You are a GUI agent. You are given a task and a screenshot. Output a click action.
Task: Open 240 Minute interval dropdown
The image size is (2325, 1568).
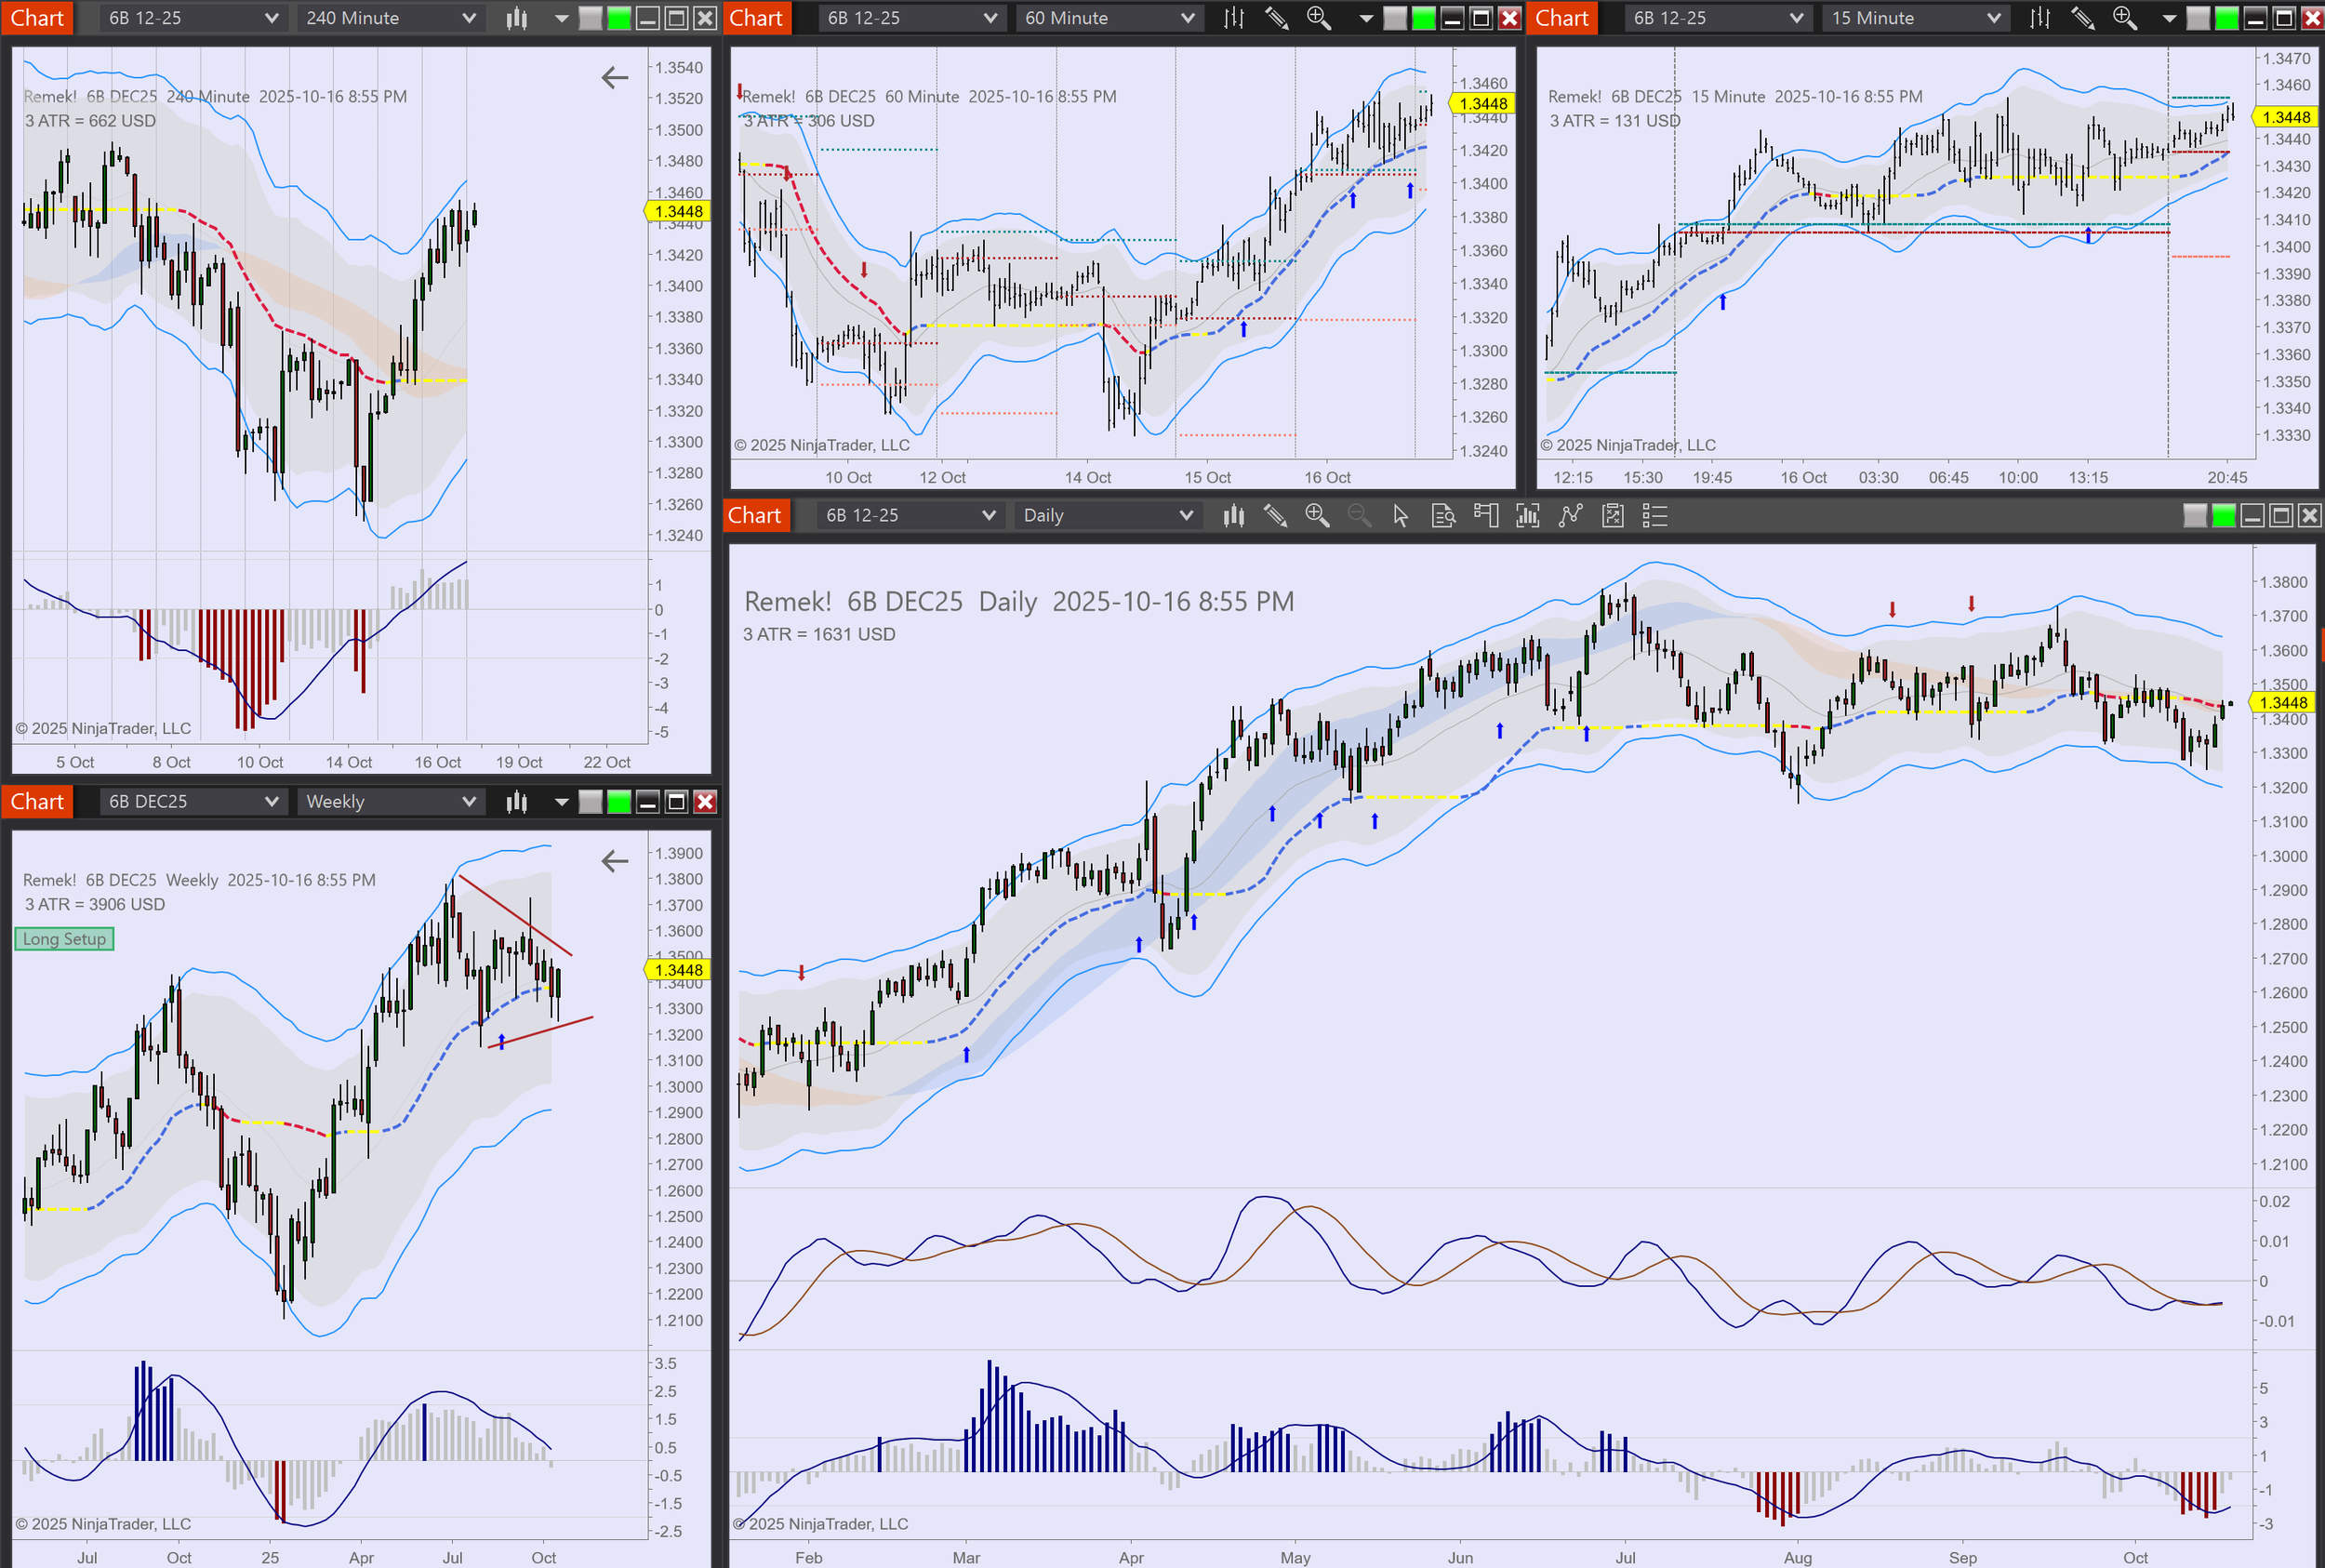[x=390, y=18]
